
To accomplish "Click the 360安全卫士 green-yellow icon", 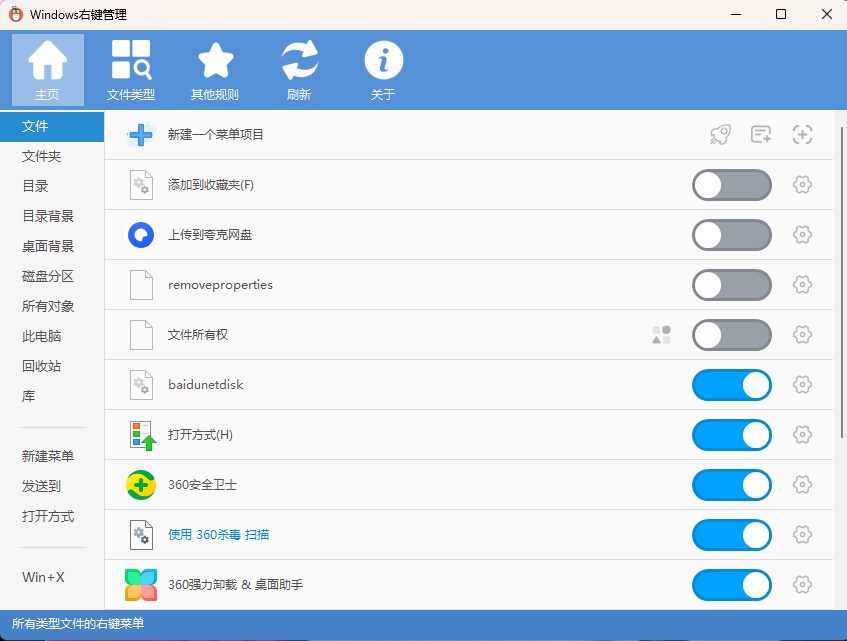I will click(141, 485).
